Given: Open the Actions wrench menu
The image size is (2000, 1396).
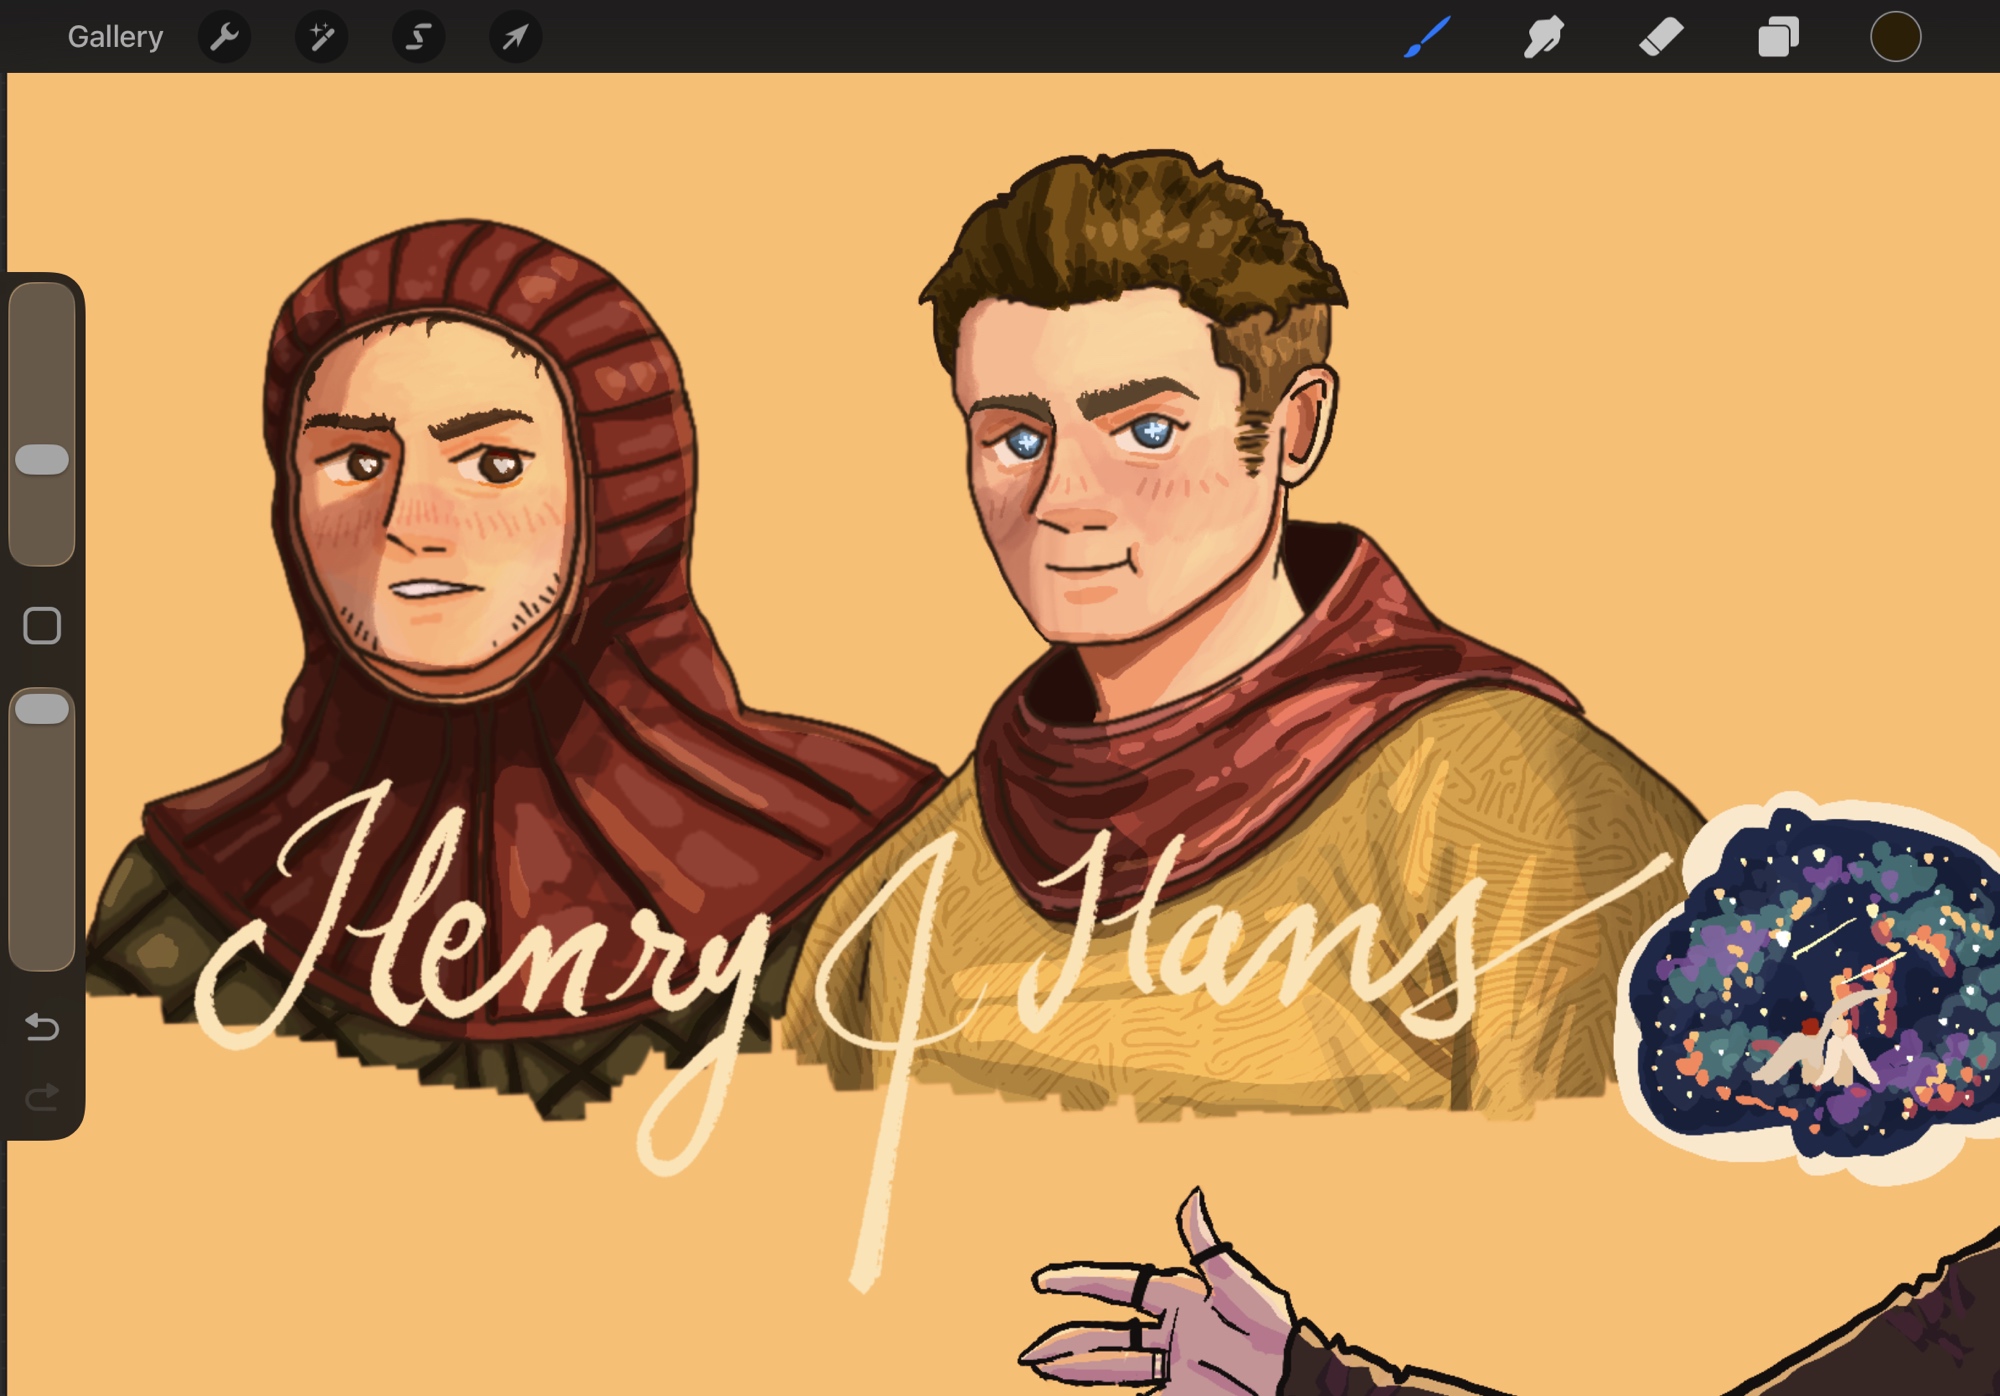Looking at the screenshot, I should click(x=224, y=37).
